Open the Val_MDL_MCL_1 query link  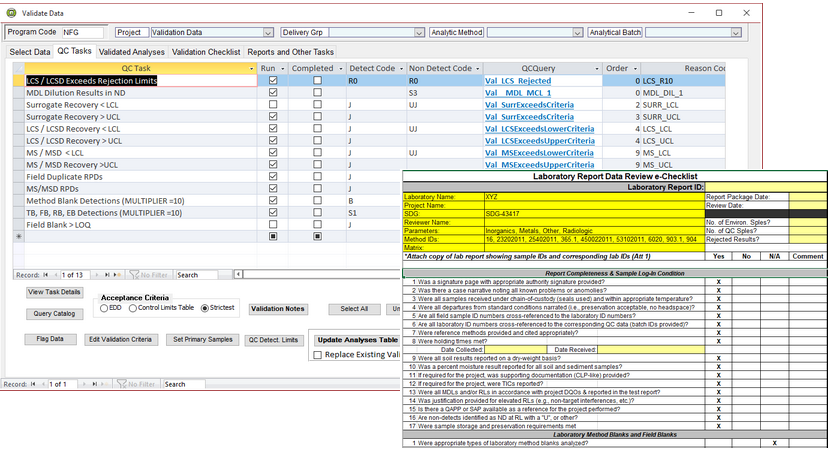coord(518,93)
